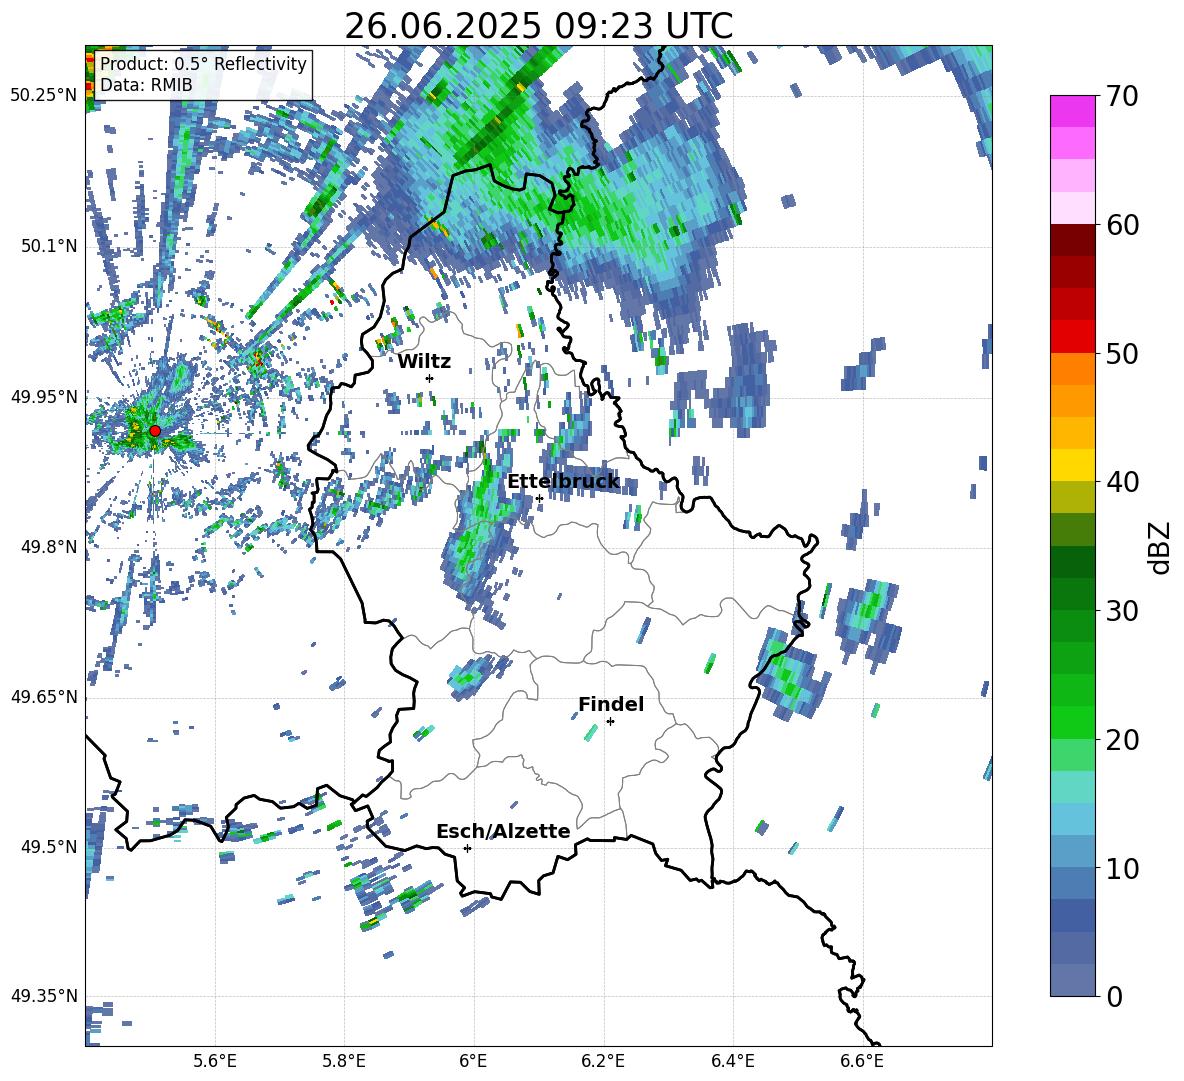Click the 20 value on the colorbar
The width and height of the screenshot is (1184, 1081).
click(1122, 740)
